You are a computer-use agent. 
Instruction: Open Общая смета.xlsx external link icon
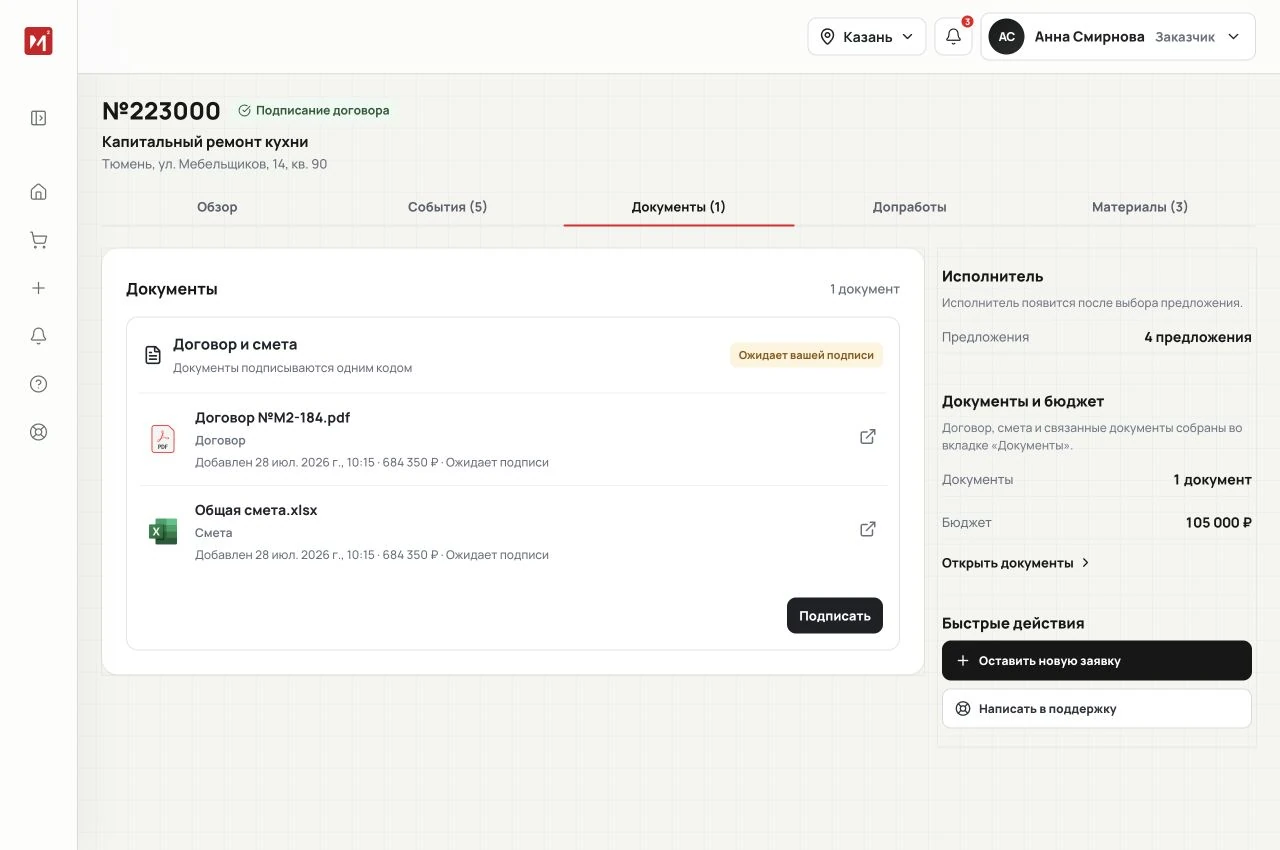tap(868, 529)
